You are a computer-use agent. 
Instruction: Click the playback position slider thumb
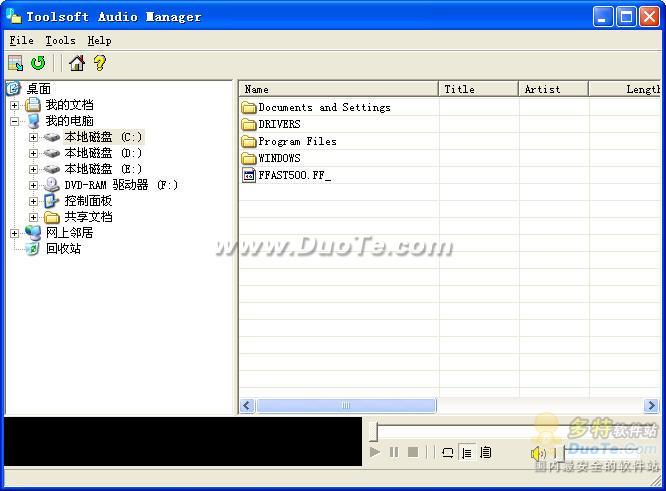(373, 431)
